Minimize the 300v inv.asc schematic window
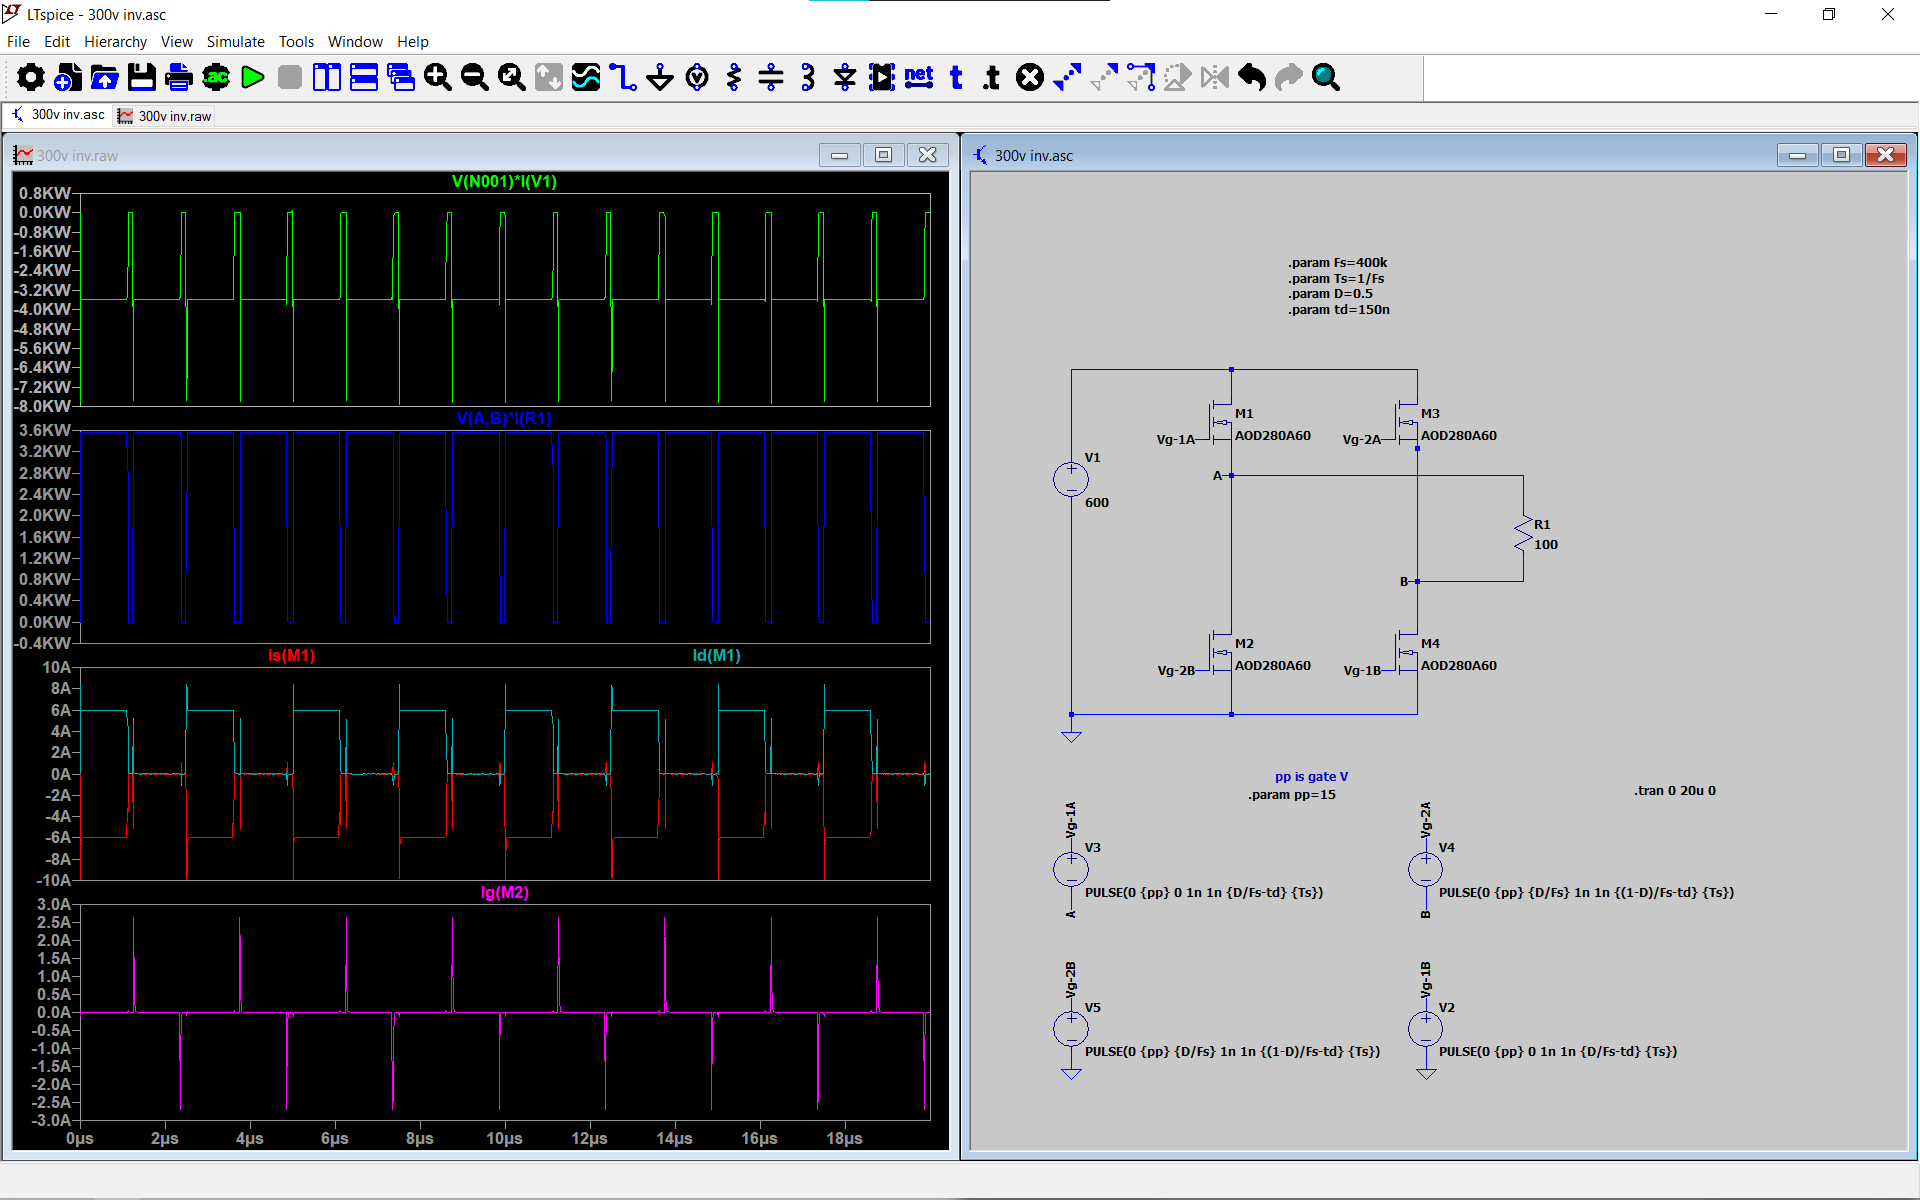 [x=1797, y=155]
